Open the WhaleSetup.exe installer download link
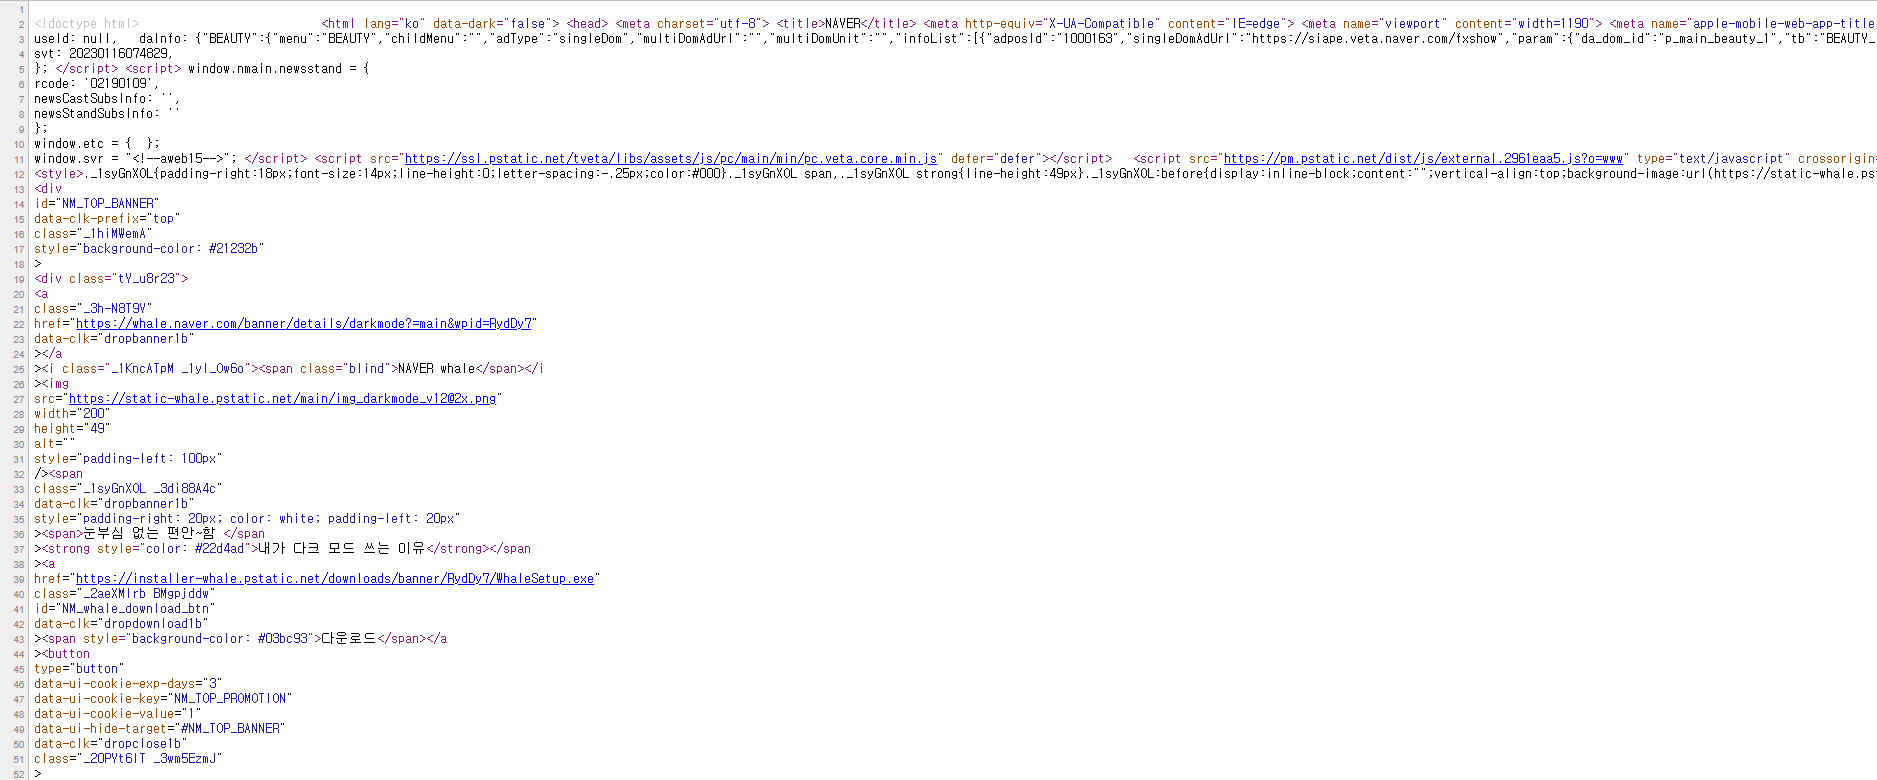The width and height of the screenshot is (1877, 780). tap(335, 578)
